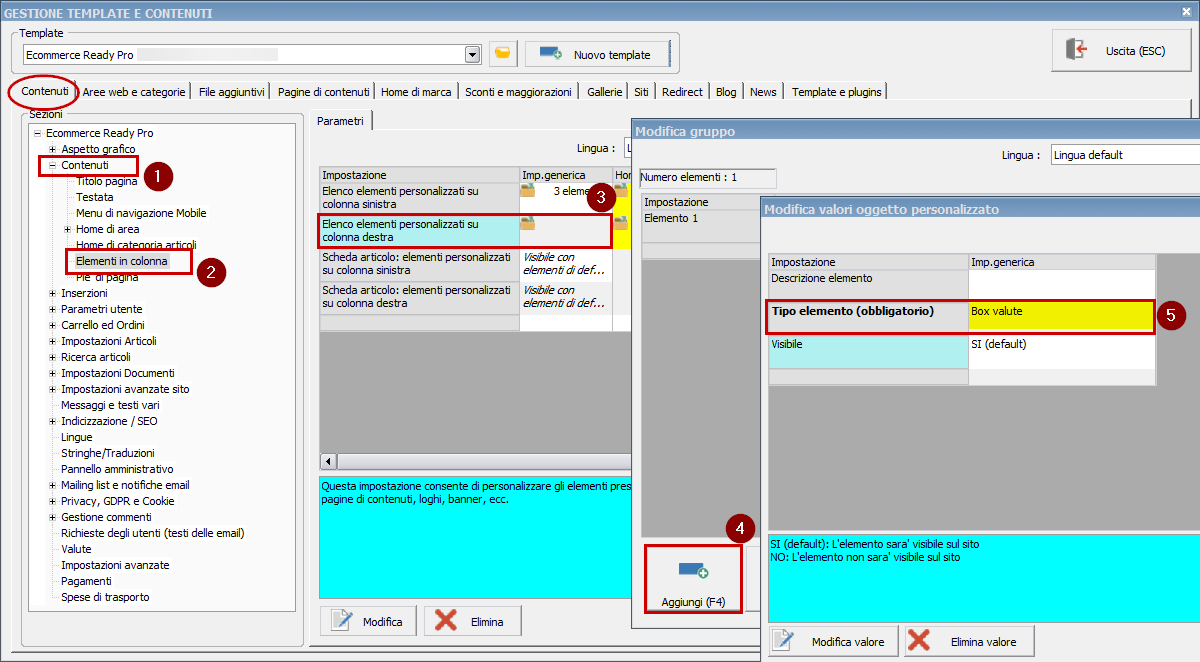Open the Sconti e maggiorazioni tab

pos(518,92)
